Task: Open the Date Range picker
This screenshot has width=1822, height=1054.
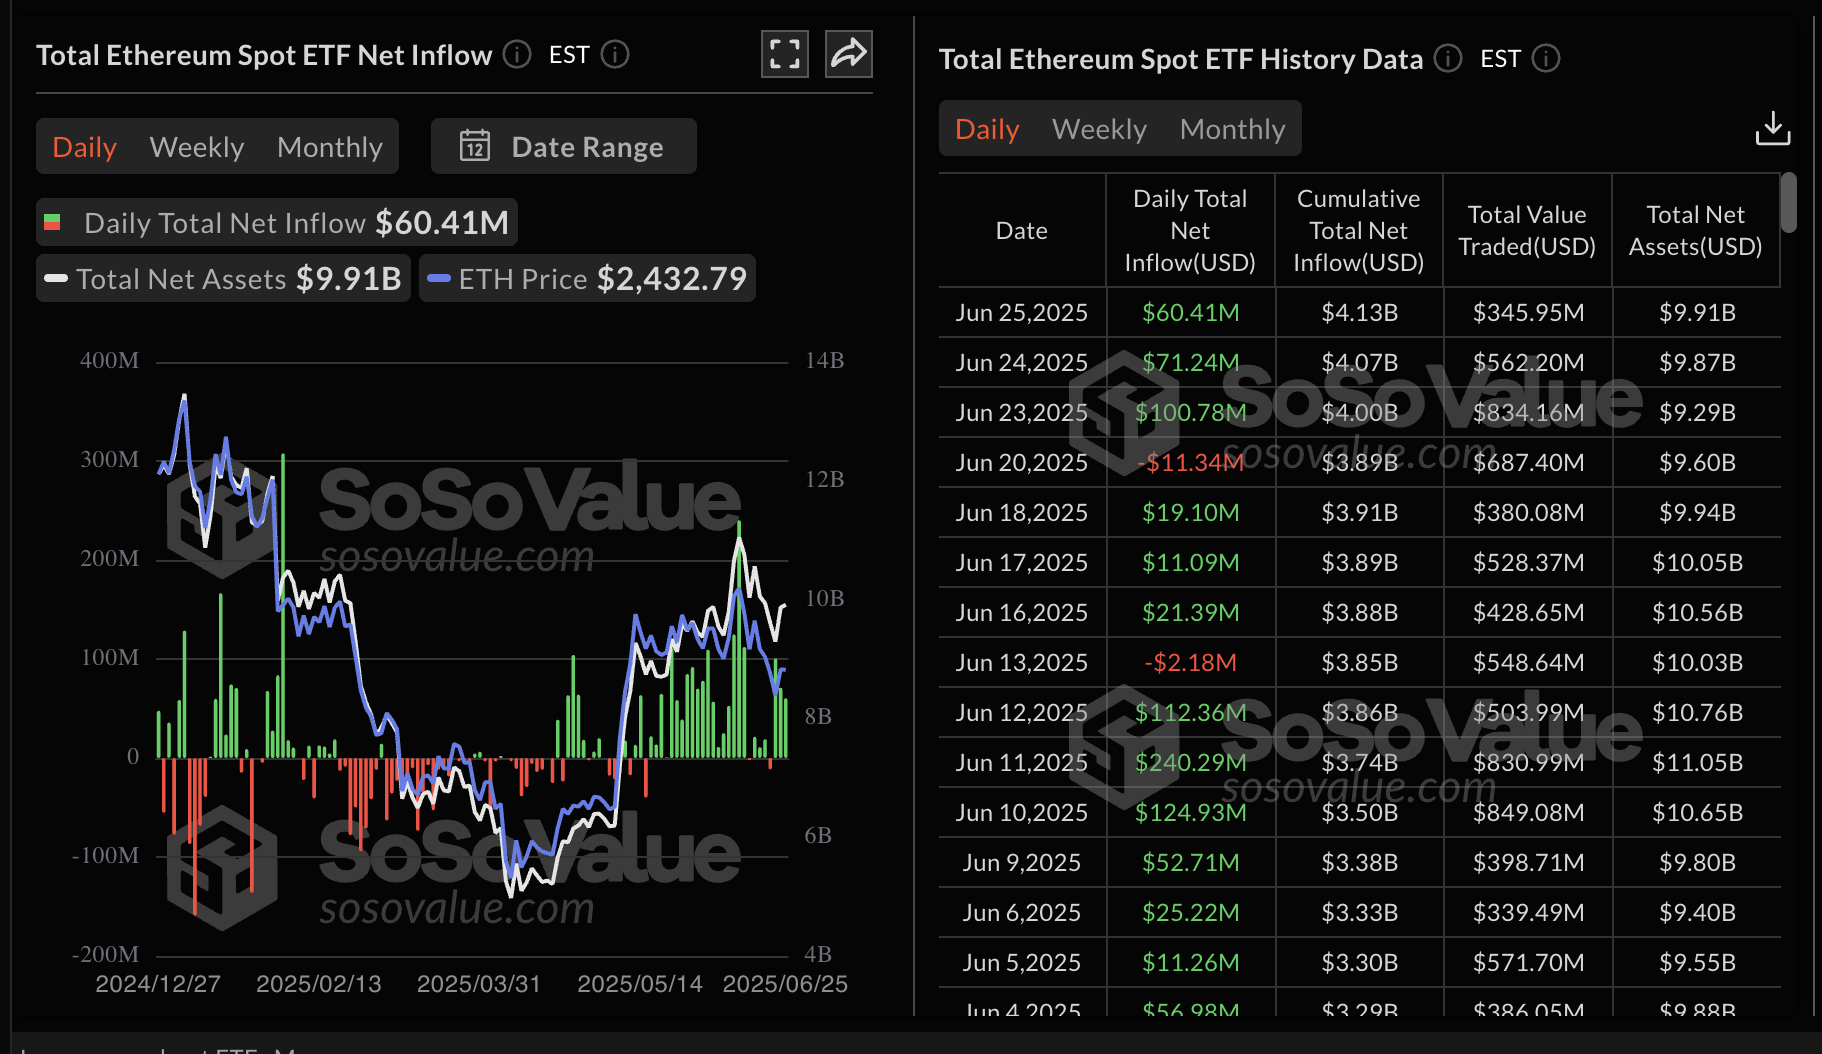Action: pyautogui.click(x=587, y=146)
